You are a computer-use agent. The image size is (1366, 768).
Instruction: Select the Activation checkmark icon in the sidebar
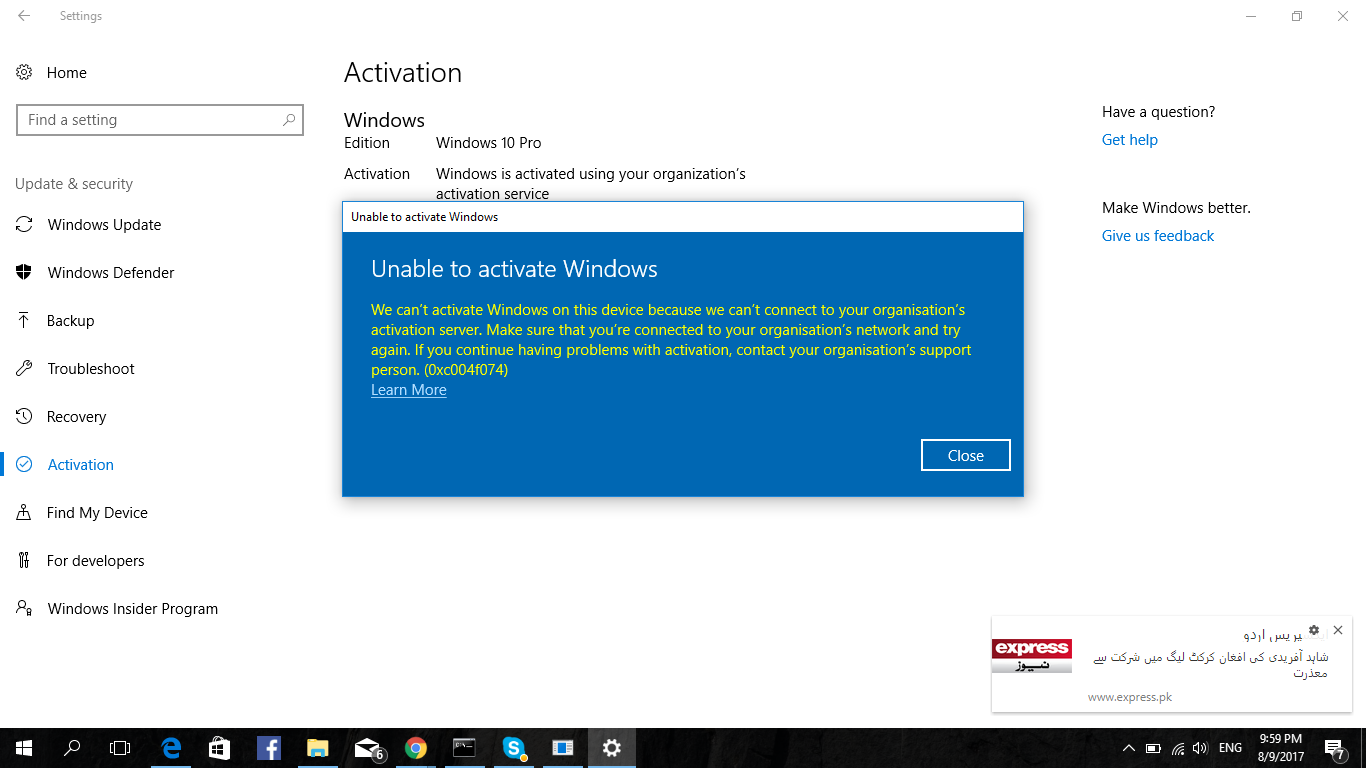[24, 465]
